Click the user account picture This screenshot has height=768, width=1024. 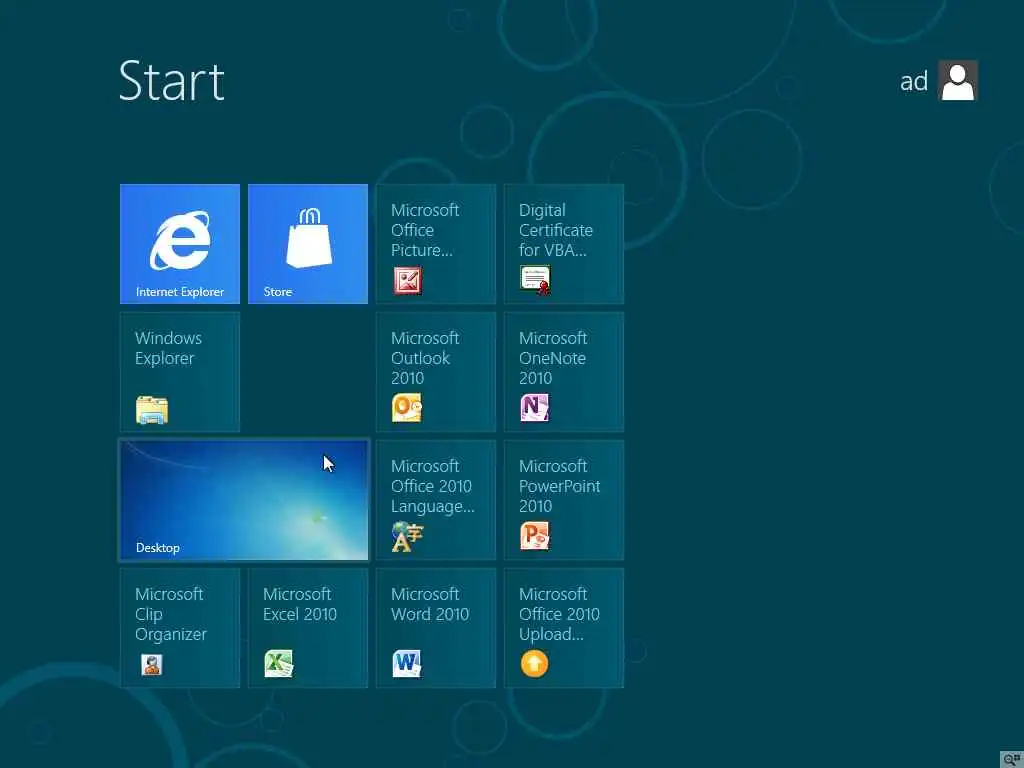(957, 80)
